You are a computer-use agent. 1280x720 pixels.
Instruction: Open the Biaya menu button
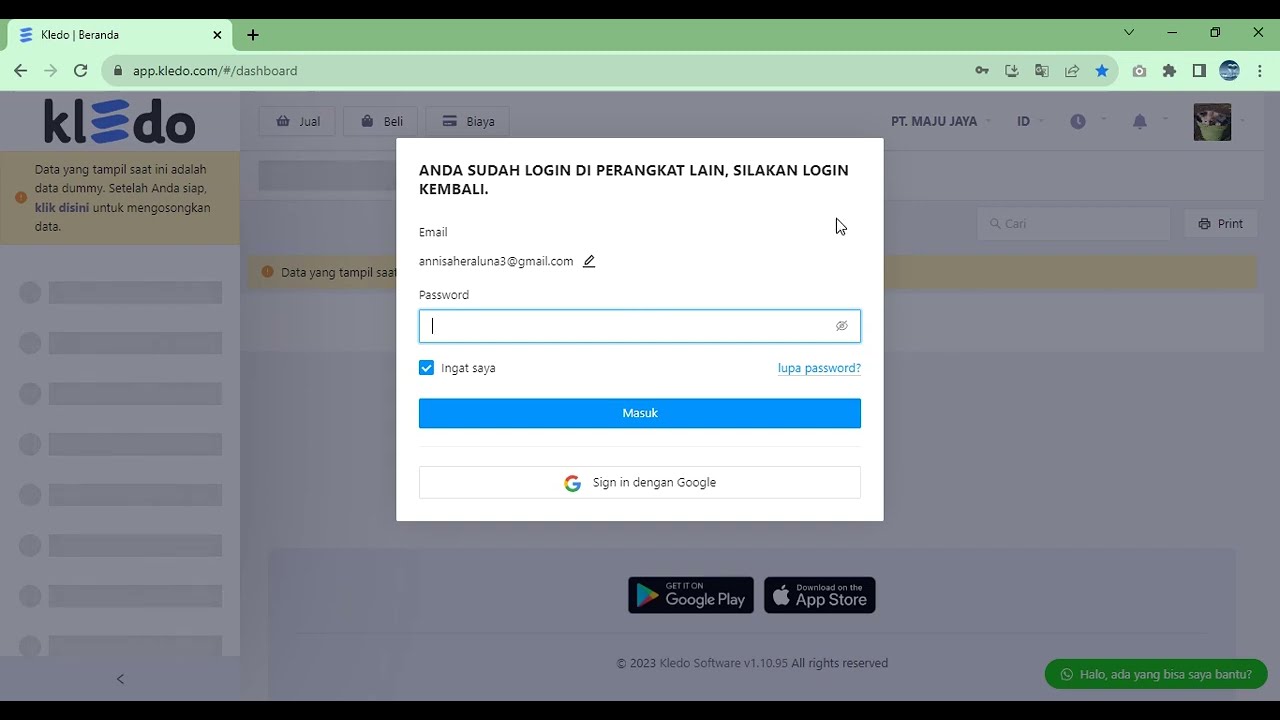click(x=467, y=121)
